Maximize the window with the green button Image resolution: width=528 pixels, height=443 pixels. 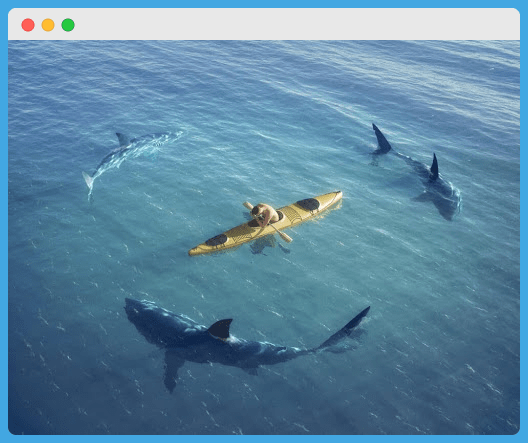click(x=68, y=25)
